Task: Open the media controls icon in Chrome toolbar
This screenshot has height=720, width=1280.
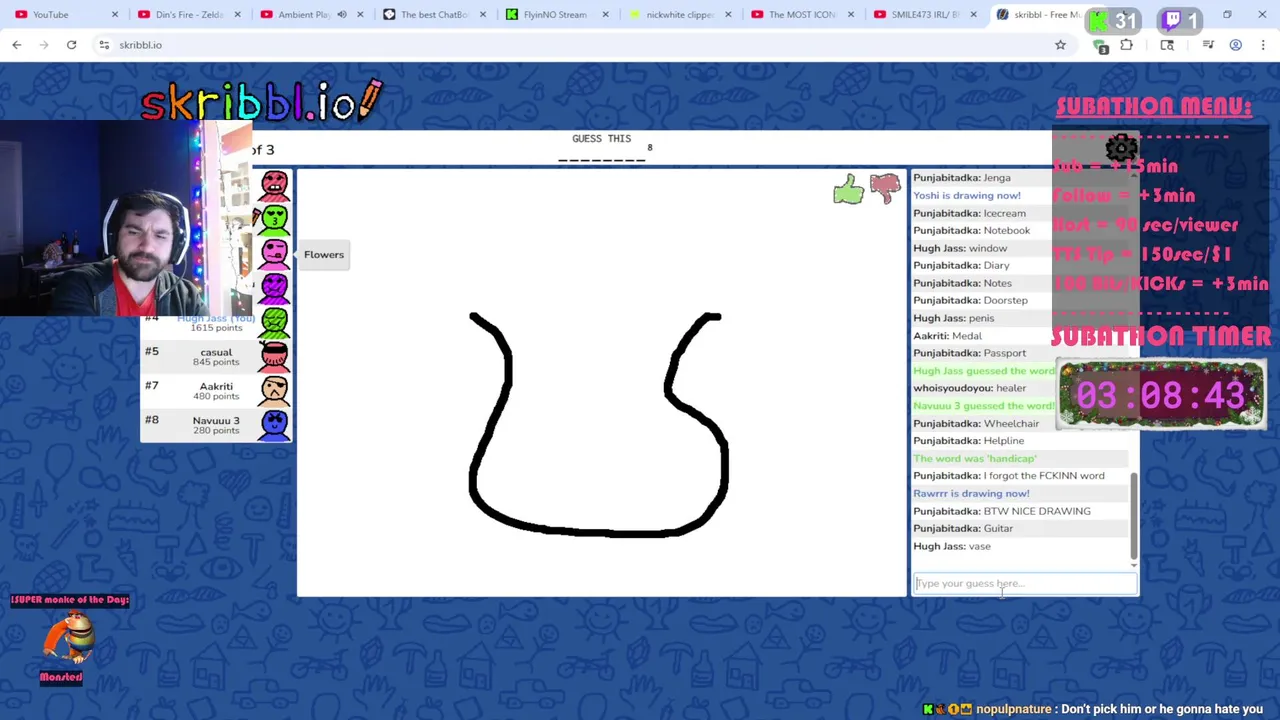Action: point(1208,45)
